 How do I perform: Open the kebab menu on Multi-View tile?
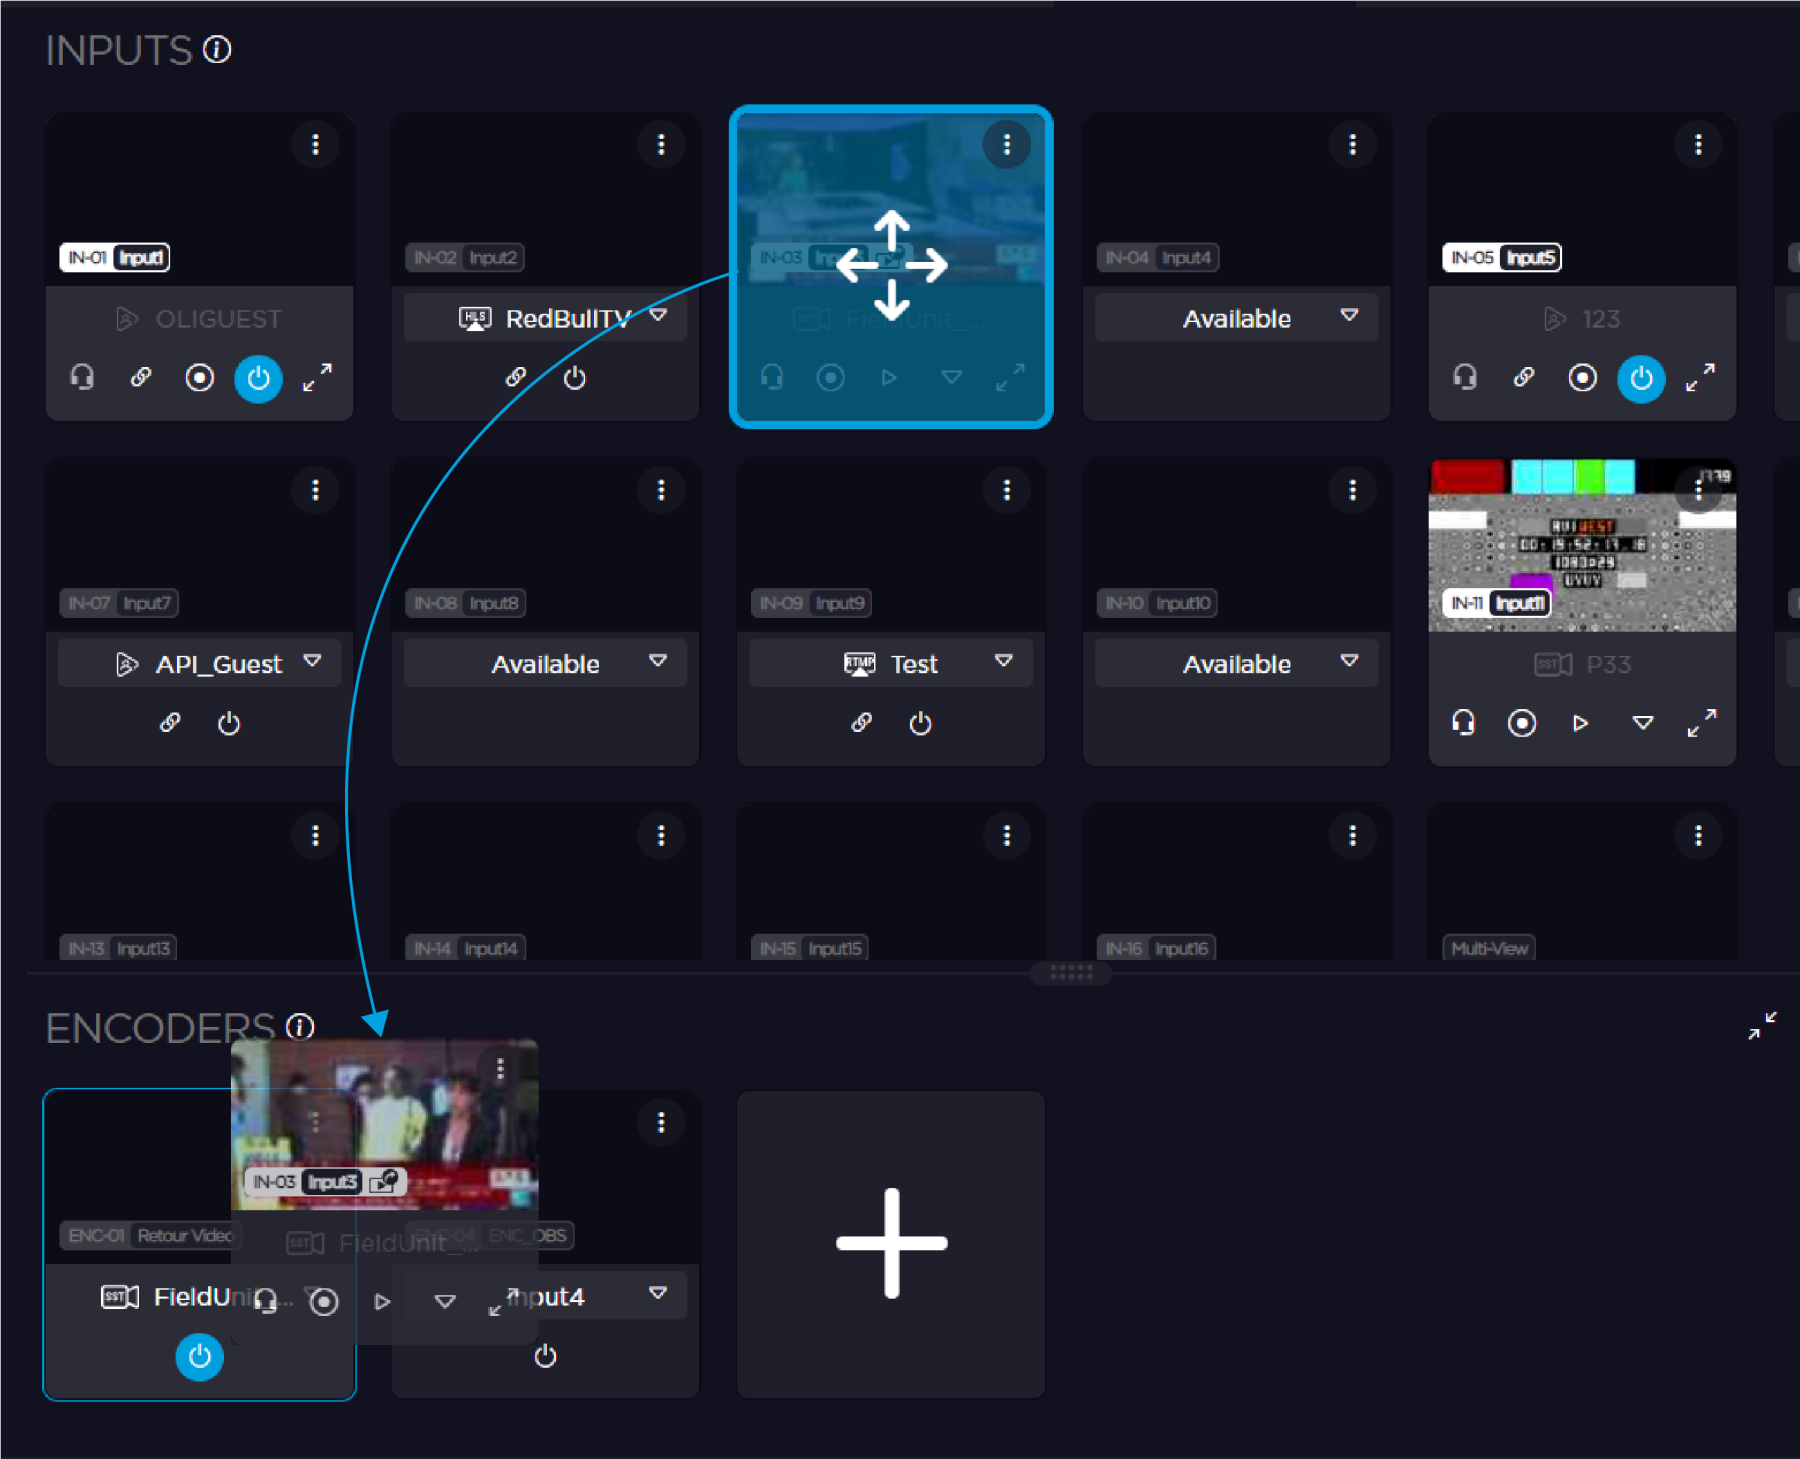pos(1699,835)
